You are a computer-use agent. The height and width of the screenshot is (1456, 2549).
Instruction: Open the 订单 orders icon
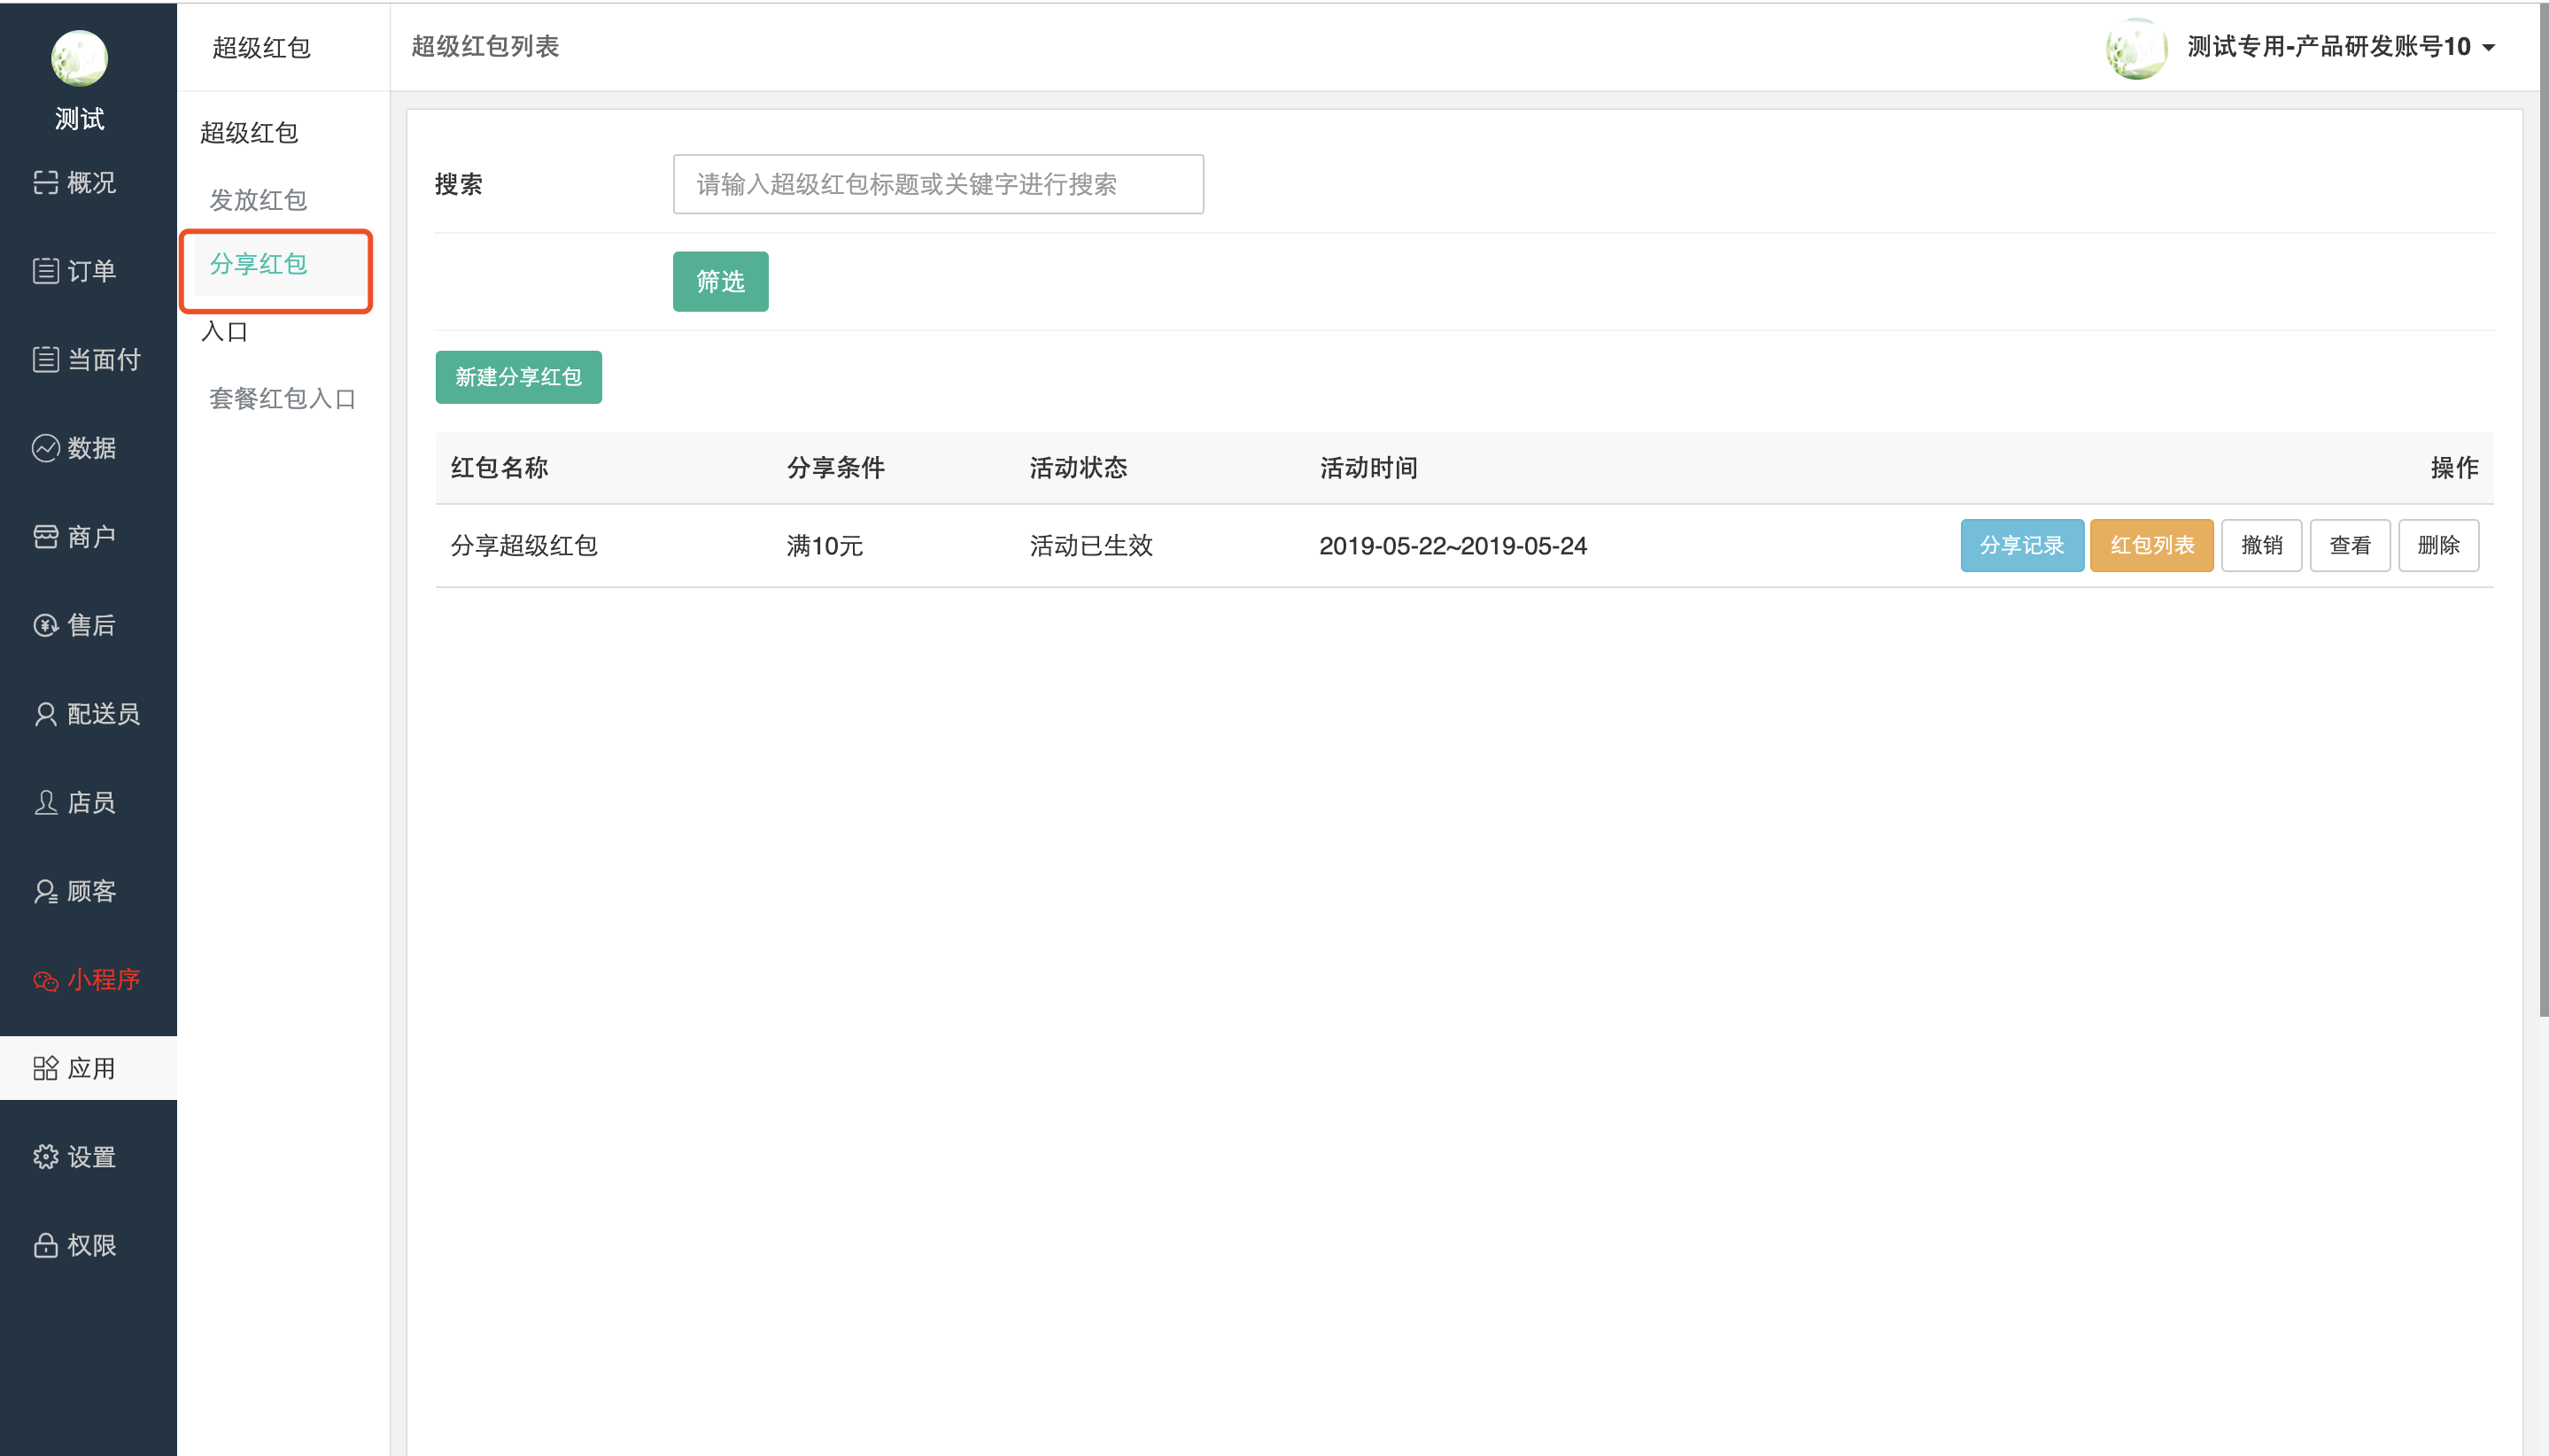coord(45,271)
